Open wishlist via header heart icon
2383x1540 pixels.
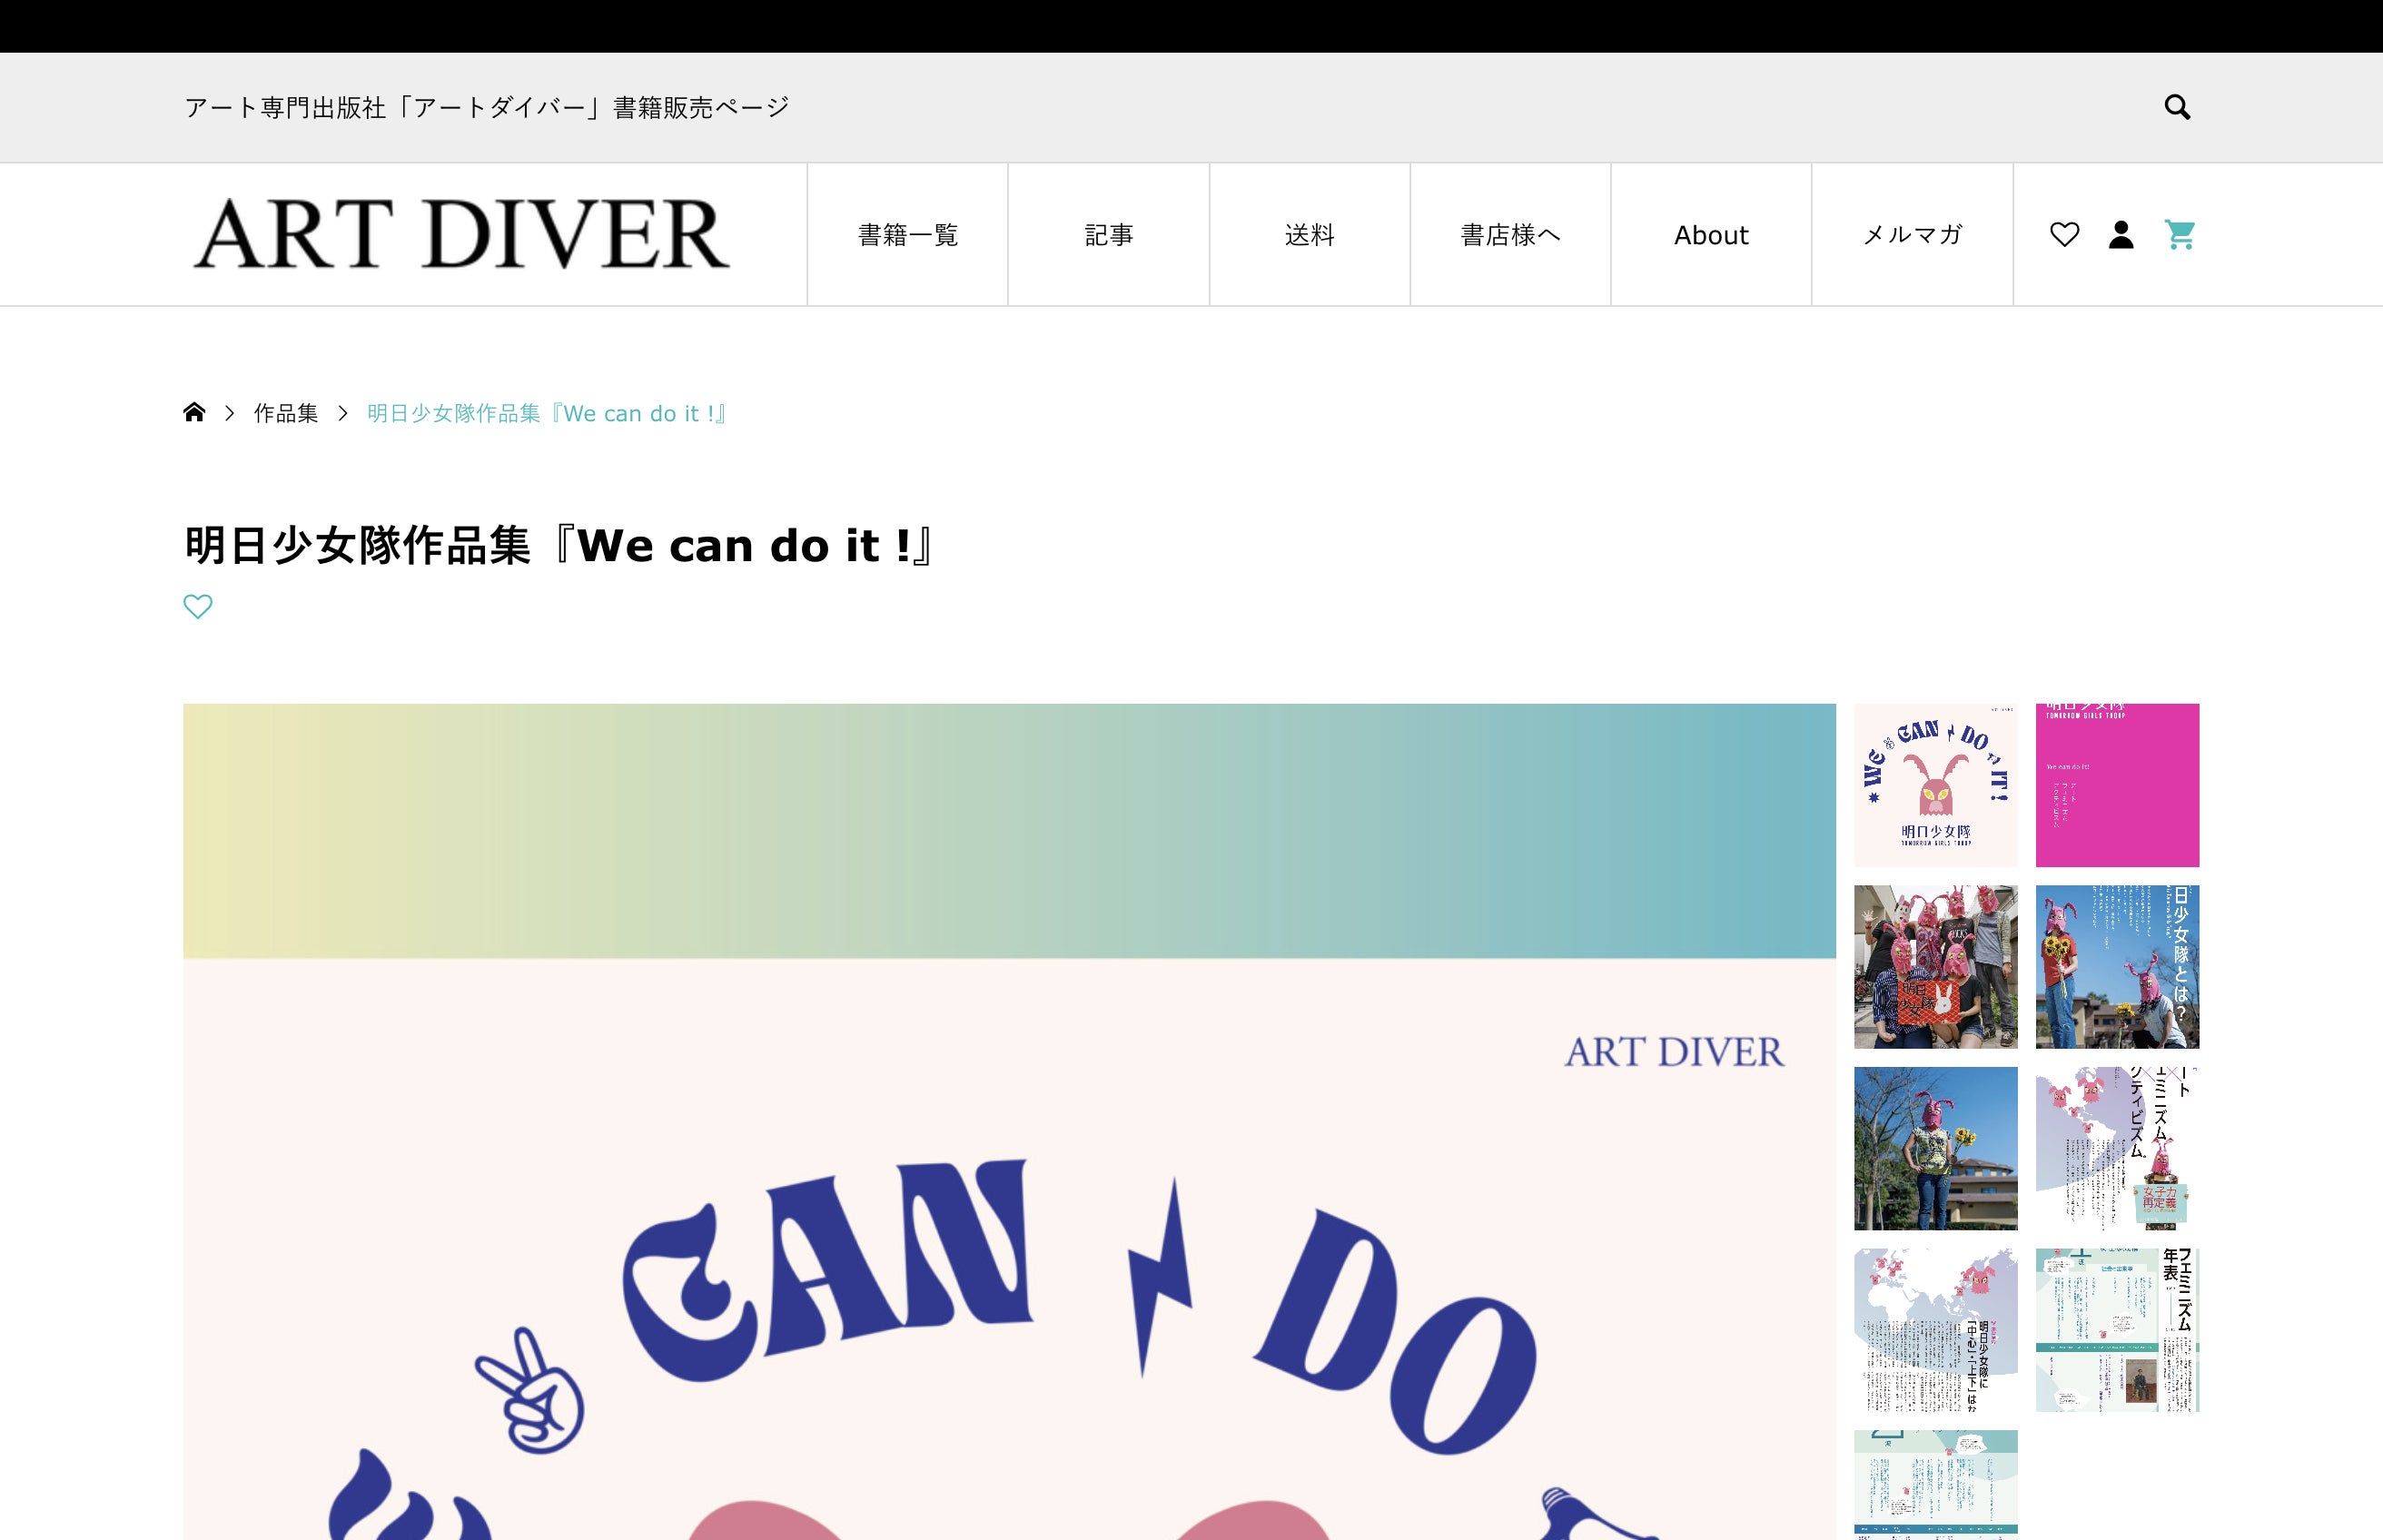tap(2064, 235)
